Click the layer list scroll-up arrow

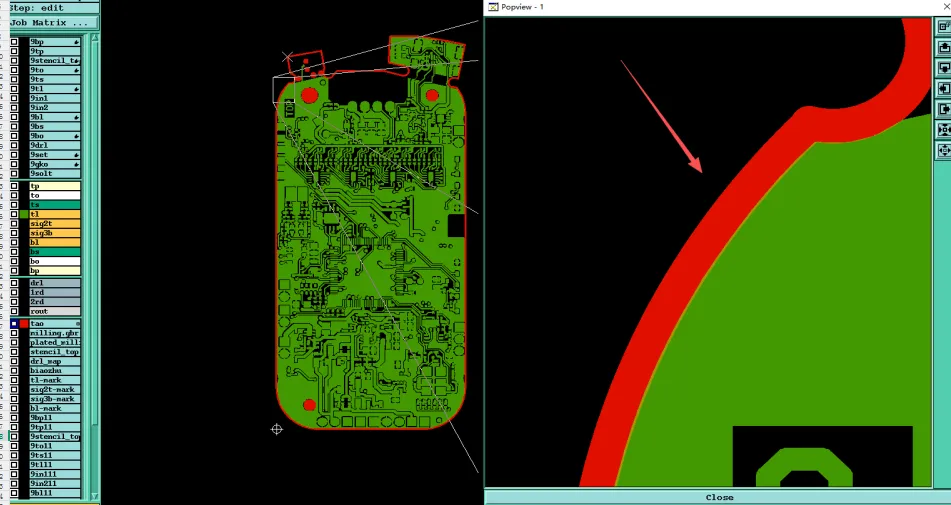[x=95, y=38]
